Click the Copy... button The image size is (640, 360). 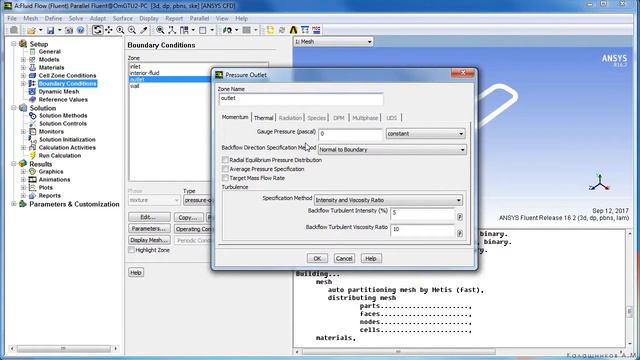click(188, 217)
